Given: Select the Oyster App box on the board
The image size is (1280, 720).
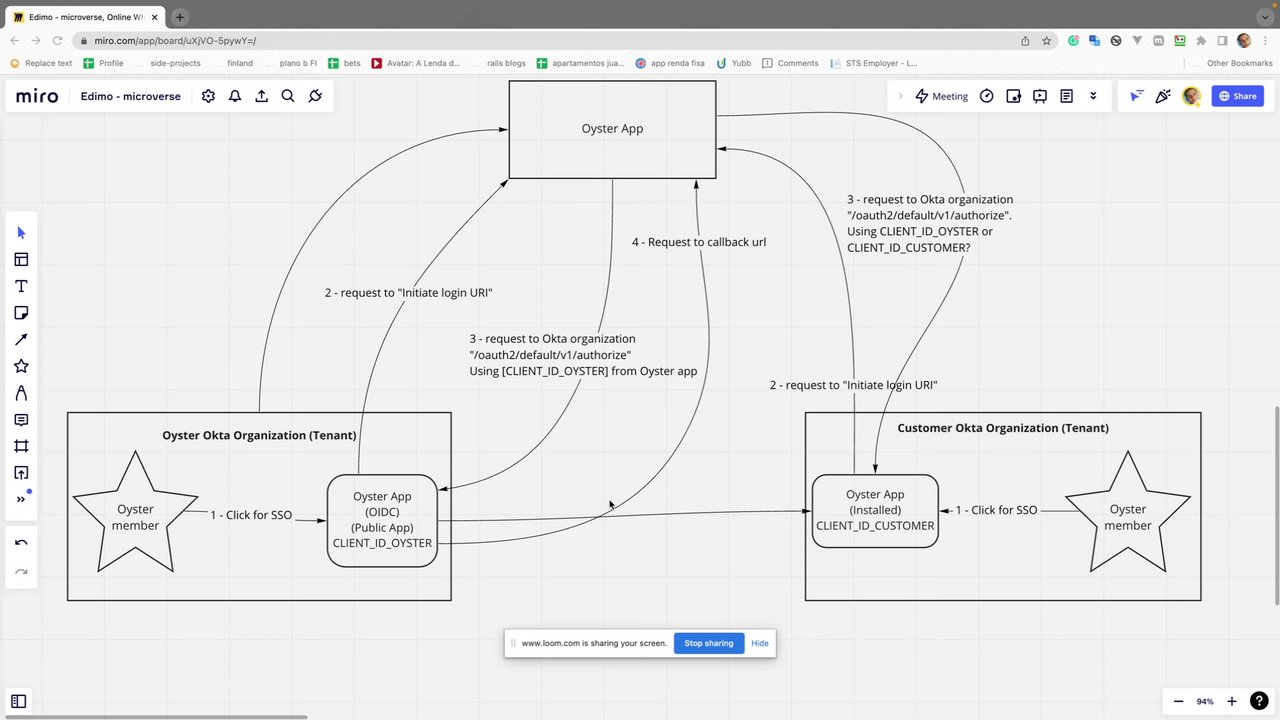Looking at the screenshot, I should point(612,129).
